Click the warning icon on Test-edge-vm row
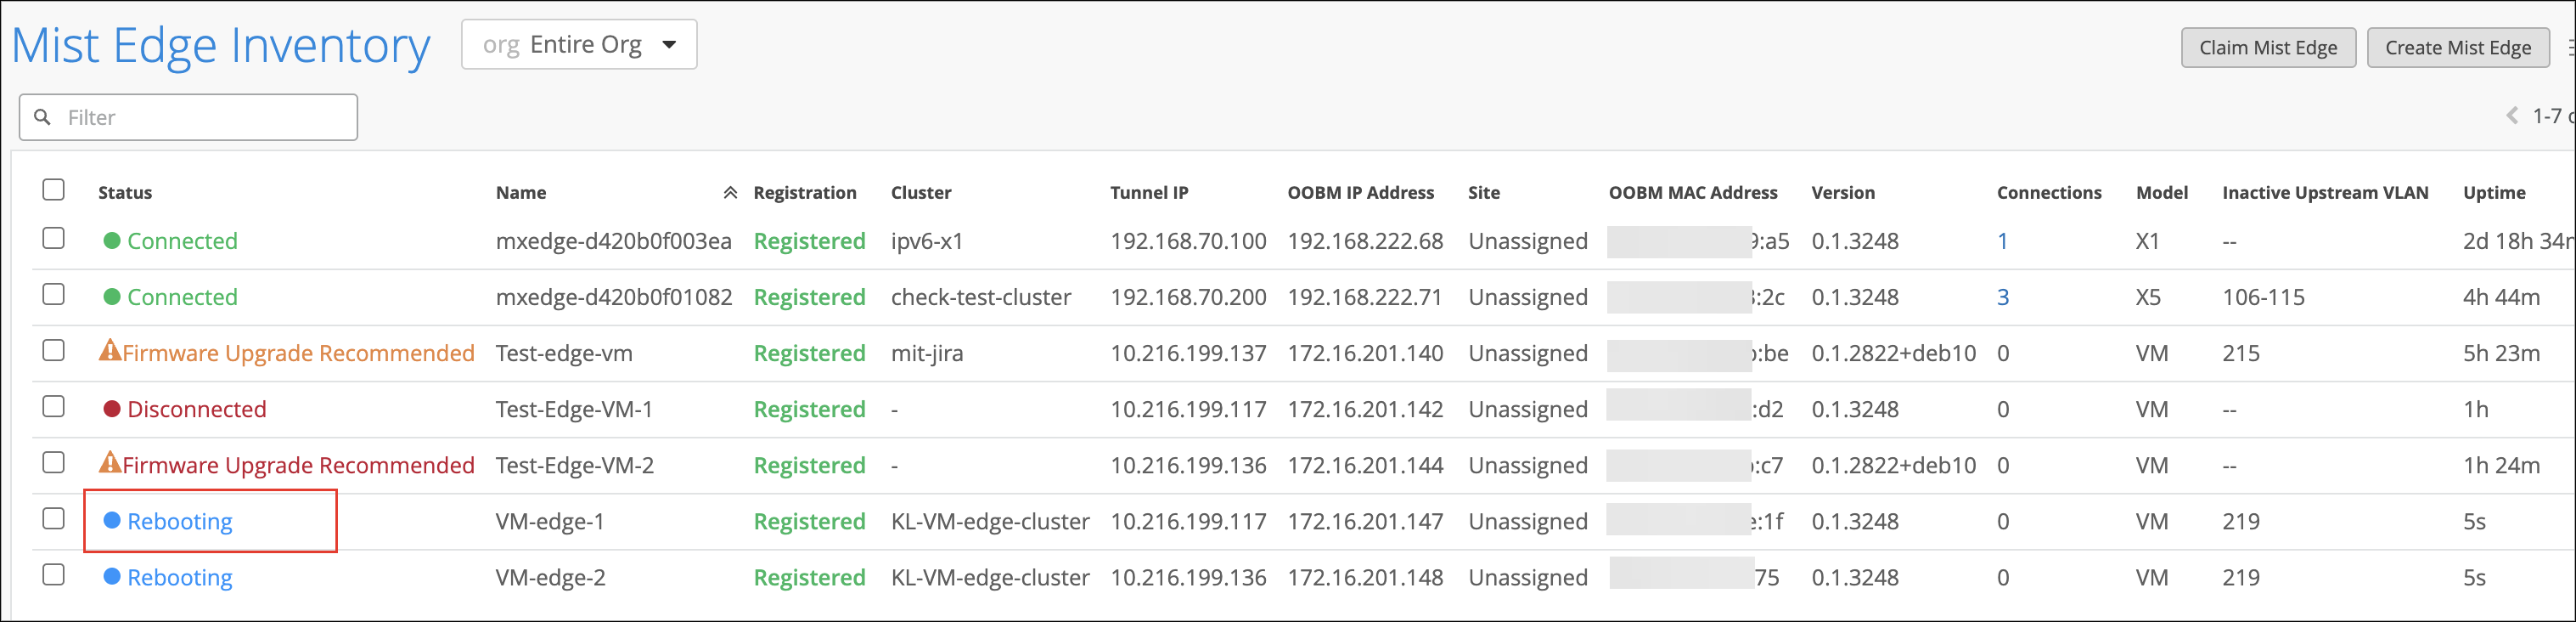 pos(110,351)
